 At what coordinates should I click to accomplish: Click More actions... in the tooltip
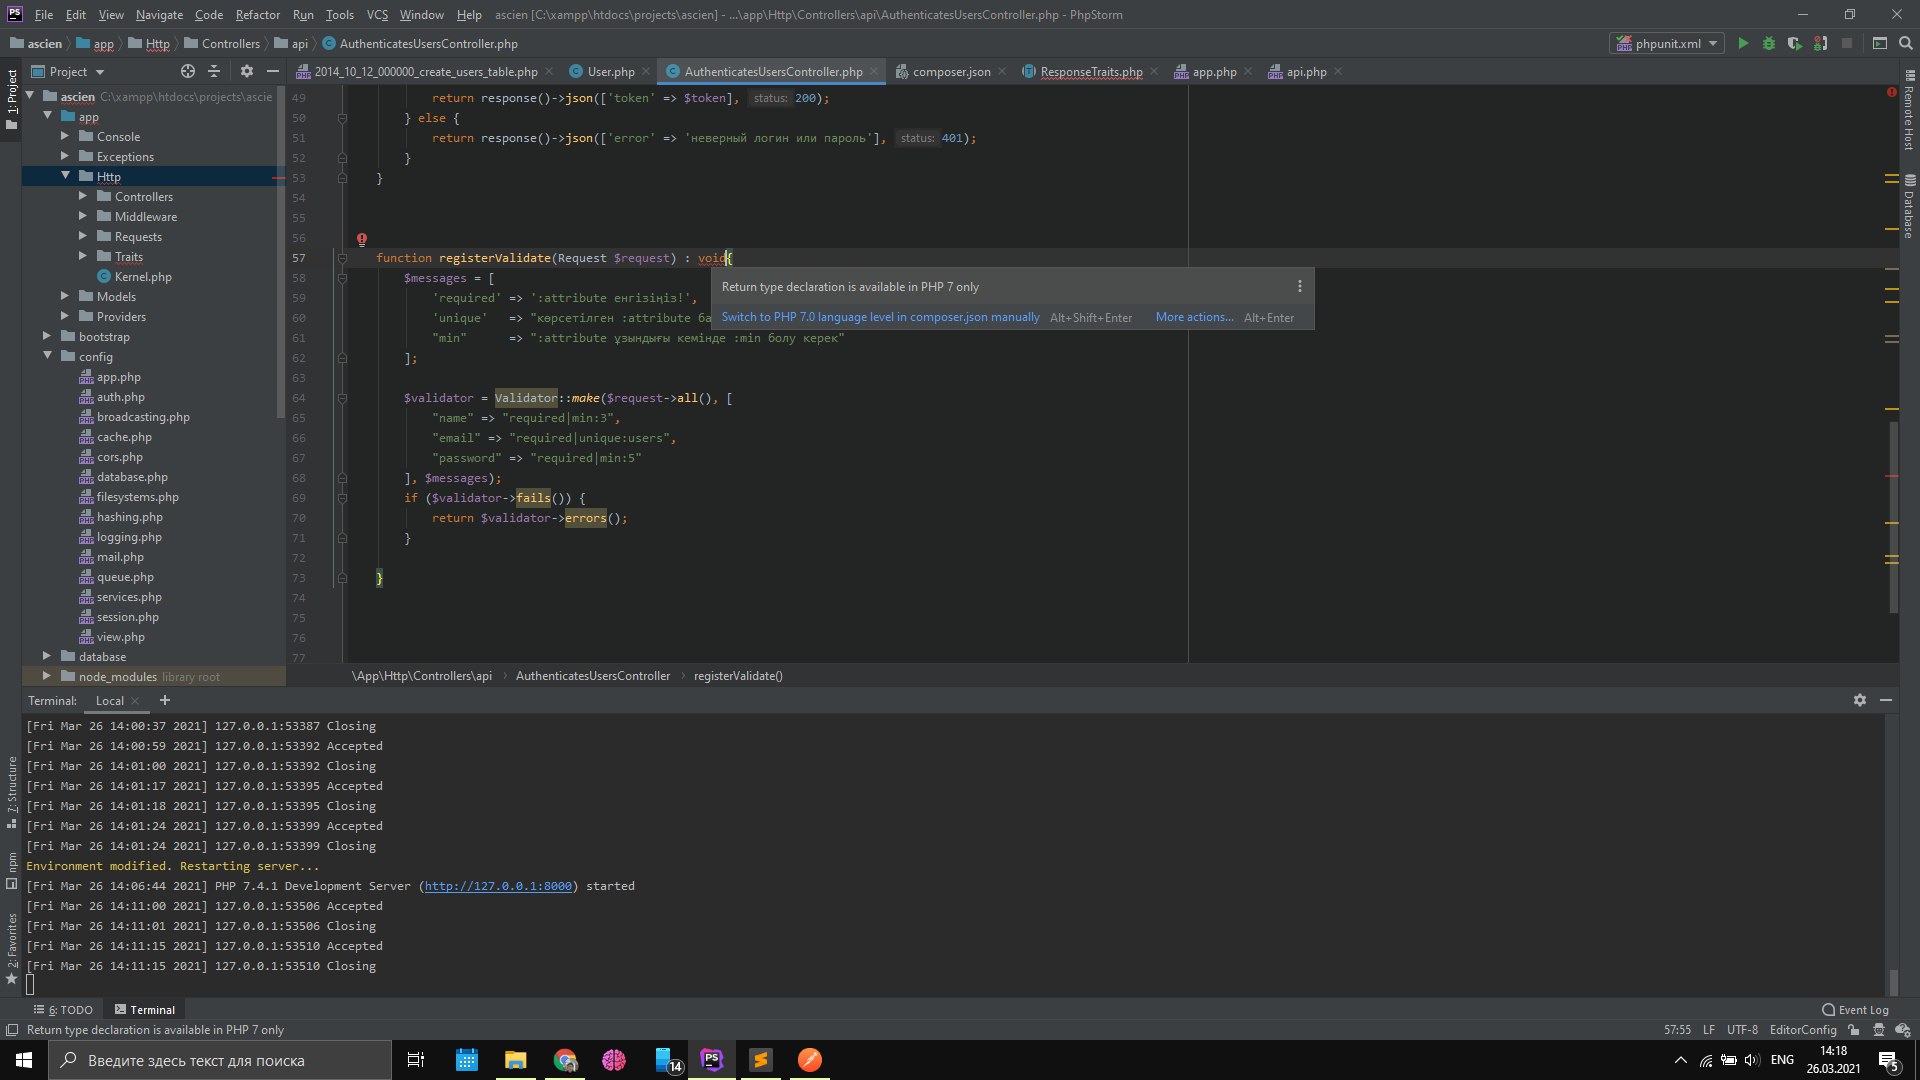coord(1194,317)
